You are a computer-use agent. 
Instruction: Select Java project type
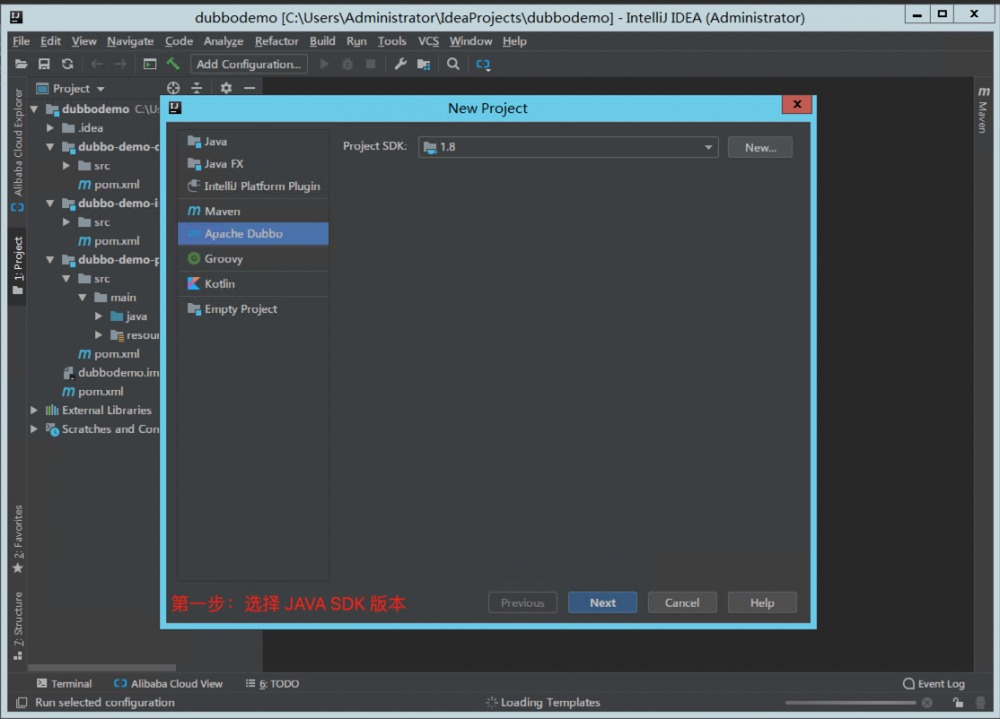(x=253, y=142)
